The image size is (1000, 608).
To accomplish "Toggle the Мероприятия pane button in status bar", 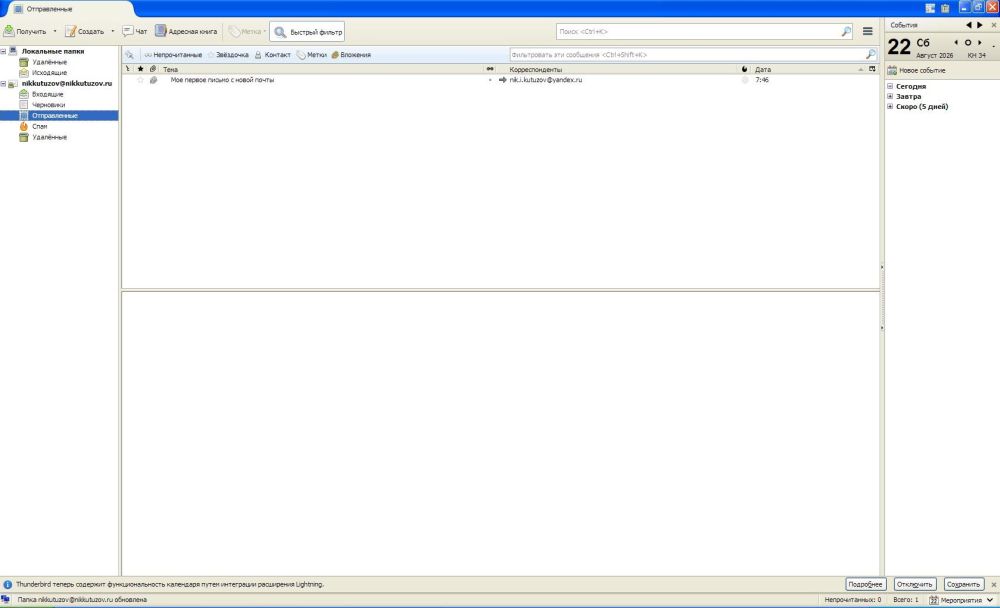I will pyautogui.click(x=961, y=600).
